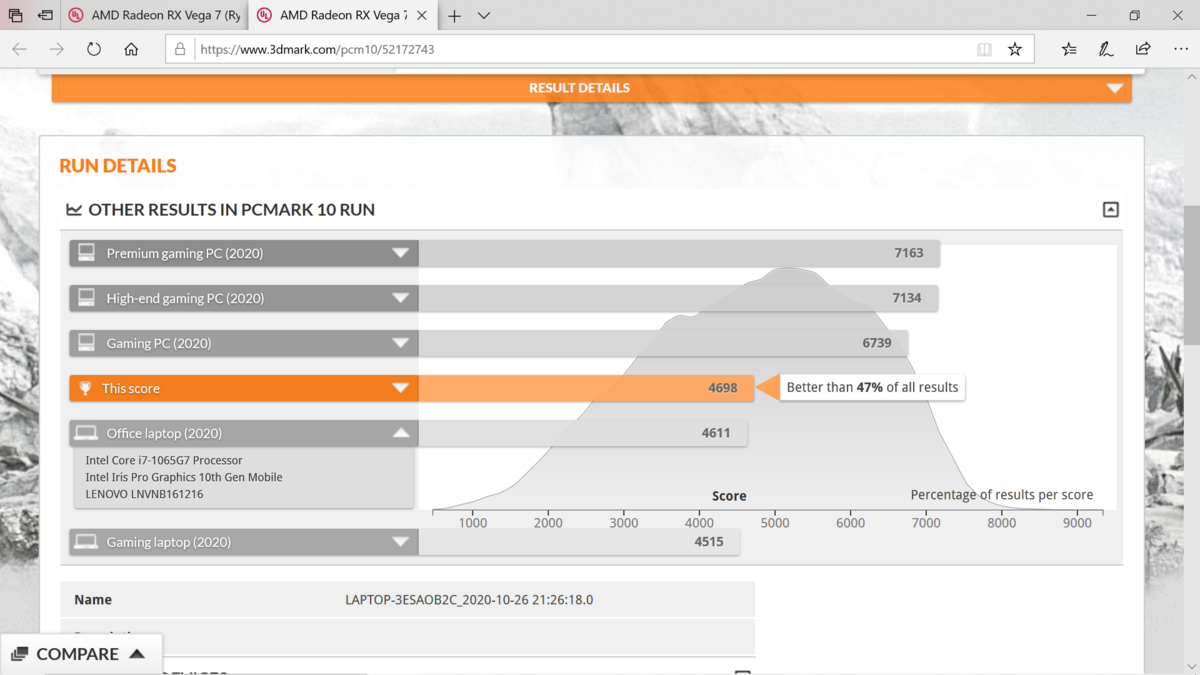Screen dimensions: 1200x675
Task: Collapse Office laptop (2020) details
Action: click(400, 433)
